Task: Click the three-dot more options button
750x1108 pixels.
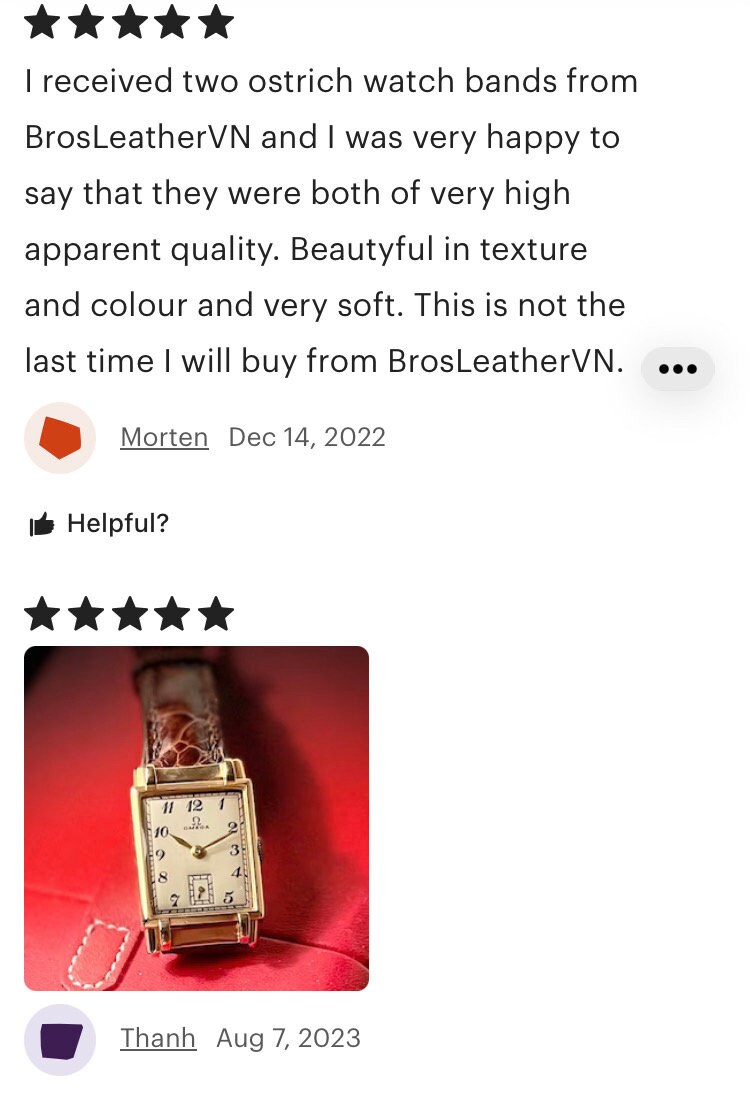Action: tap(677, 368)
